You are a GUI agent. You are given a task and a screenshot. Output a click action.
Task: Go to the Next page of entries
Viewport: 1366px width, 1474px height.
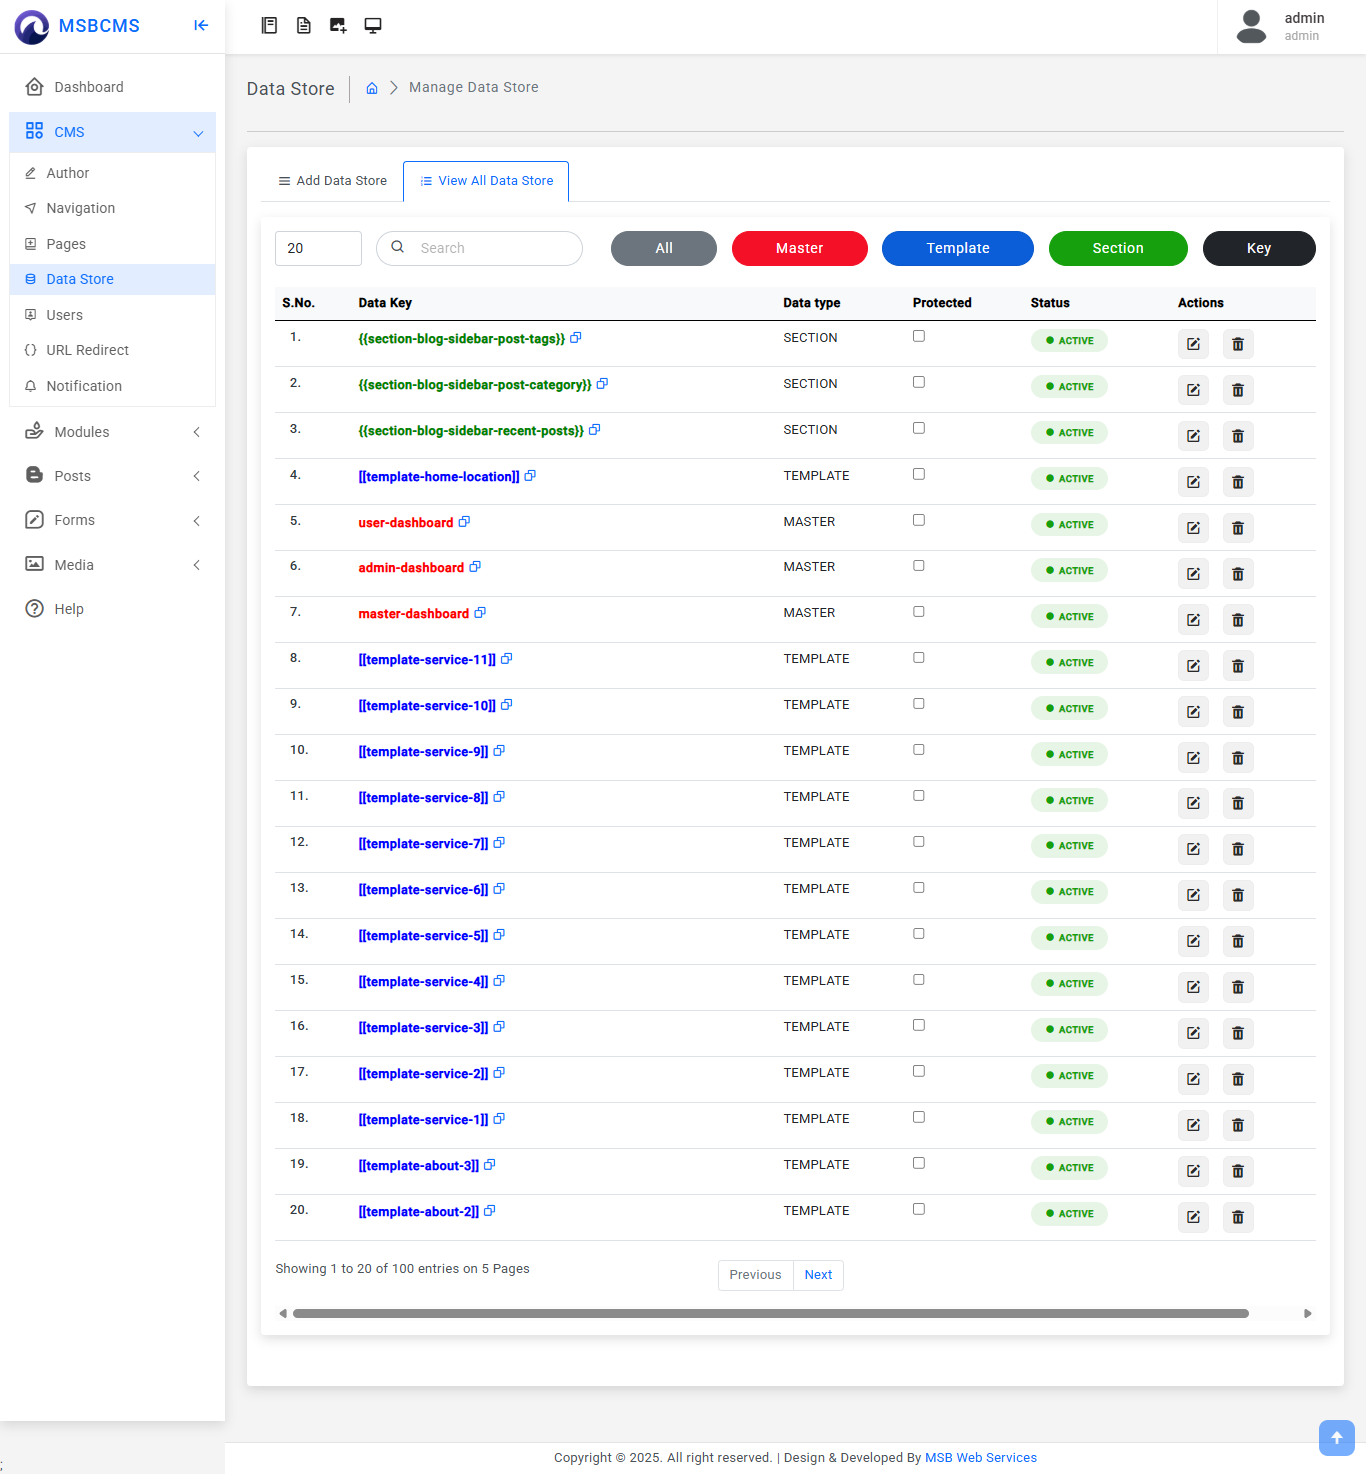(818, 1275)
